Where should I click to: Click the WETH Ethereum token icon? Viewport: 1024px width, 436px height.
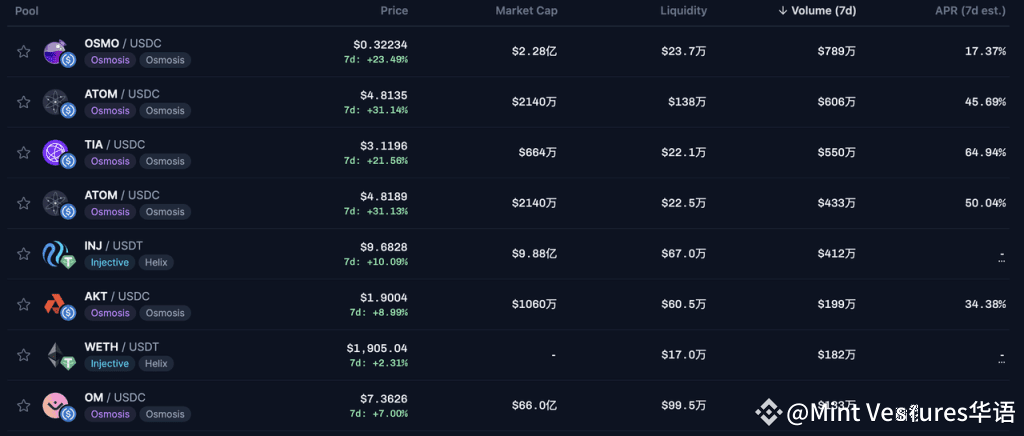[55, 355]
